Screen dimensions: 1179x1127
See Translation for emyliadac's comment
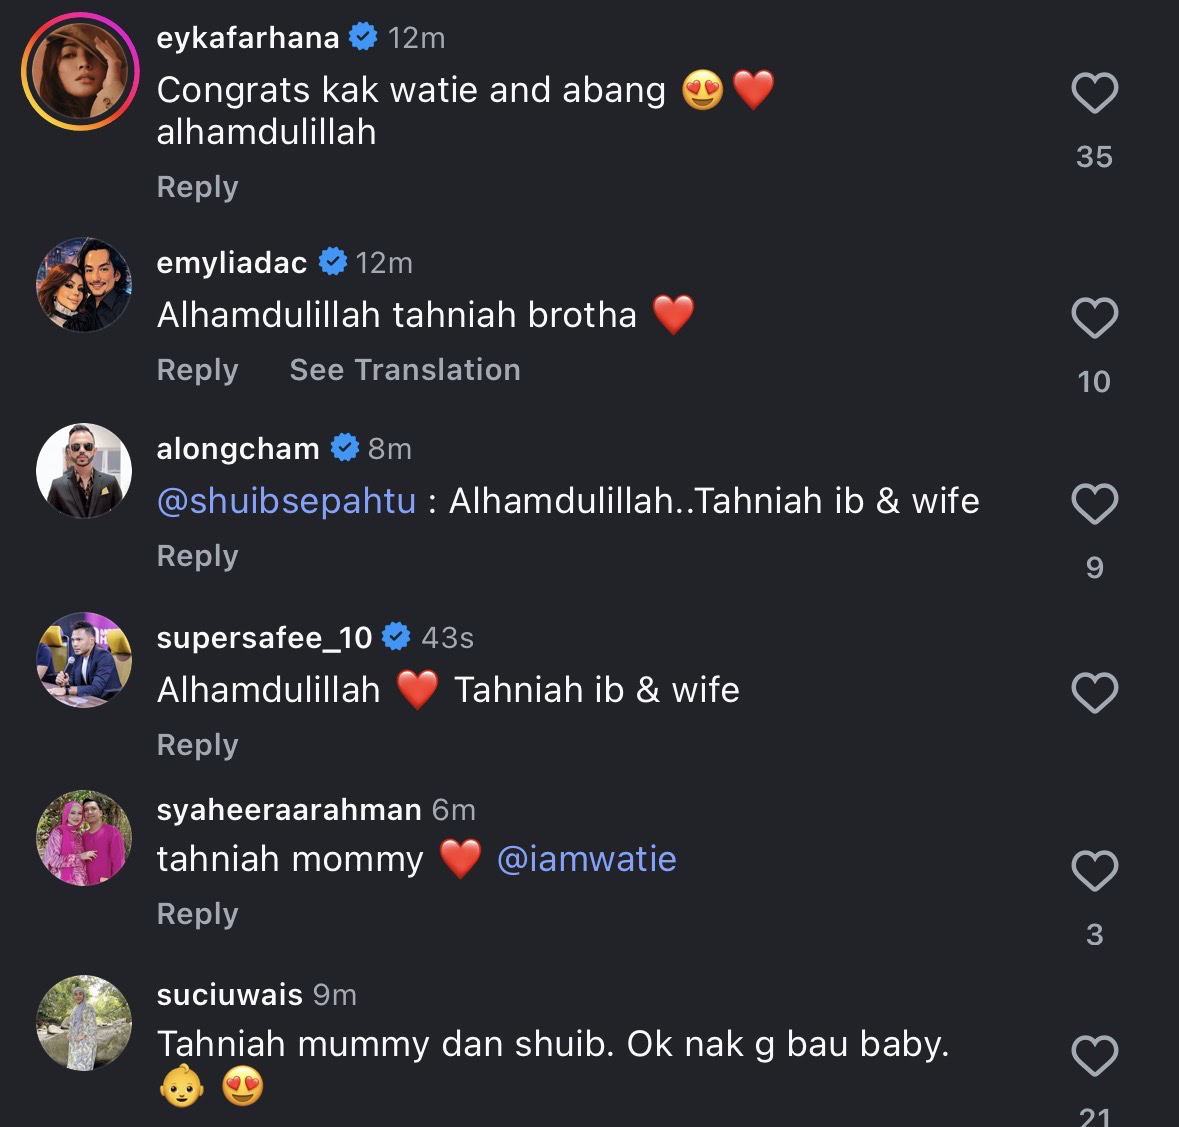pos(404,370)
